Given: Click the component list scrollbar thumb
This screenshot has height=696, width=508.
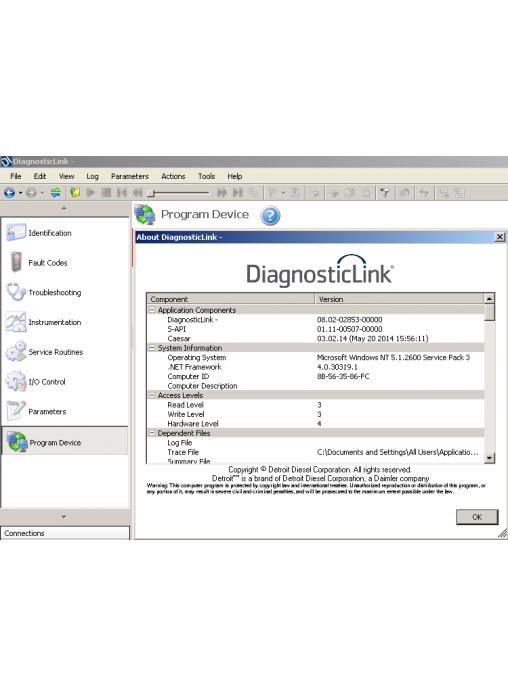Looking at the screenshot, I should tap(489, 312).
